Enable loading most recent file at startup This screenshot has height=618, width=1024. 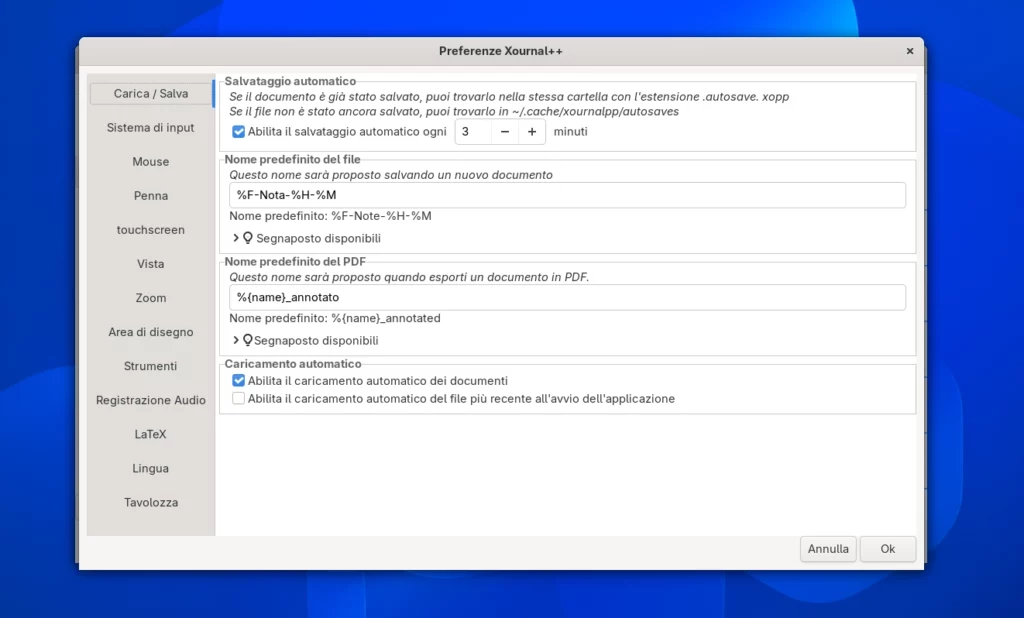click(238, 398)
